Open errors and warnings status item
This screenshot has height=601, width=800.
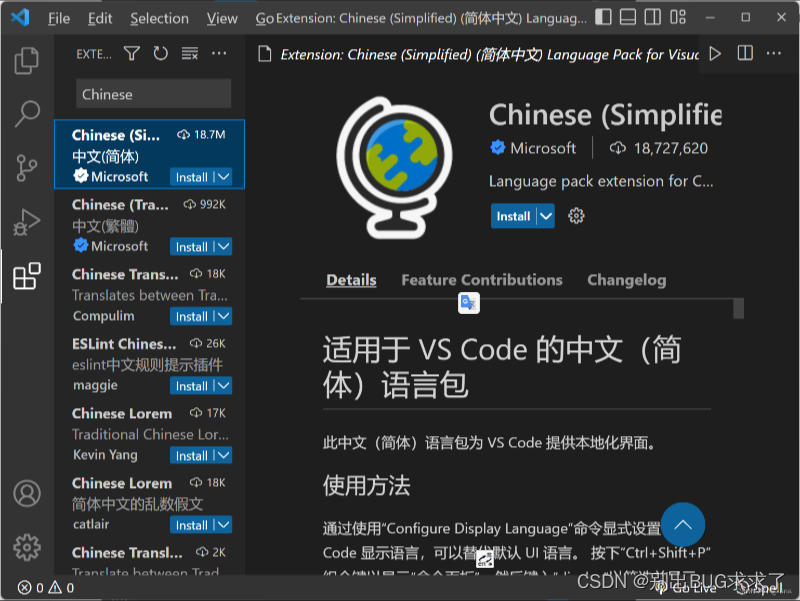46,588
